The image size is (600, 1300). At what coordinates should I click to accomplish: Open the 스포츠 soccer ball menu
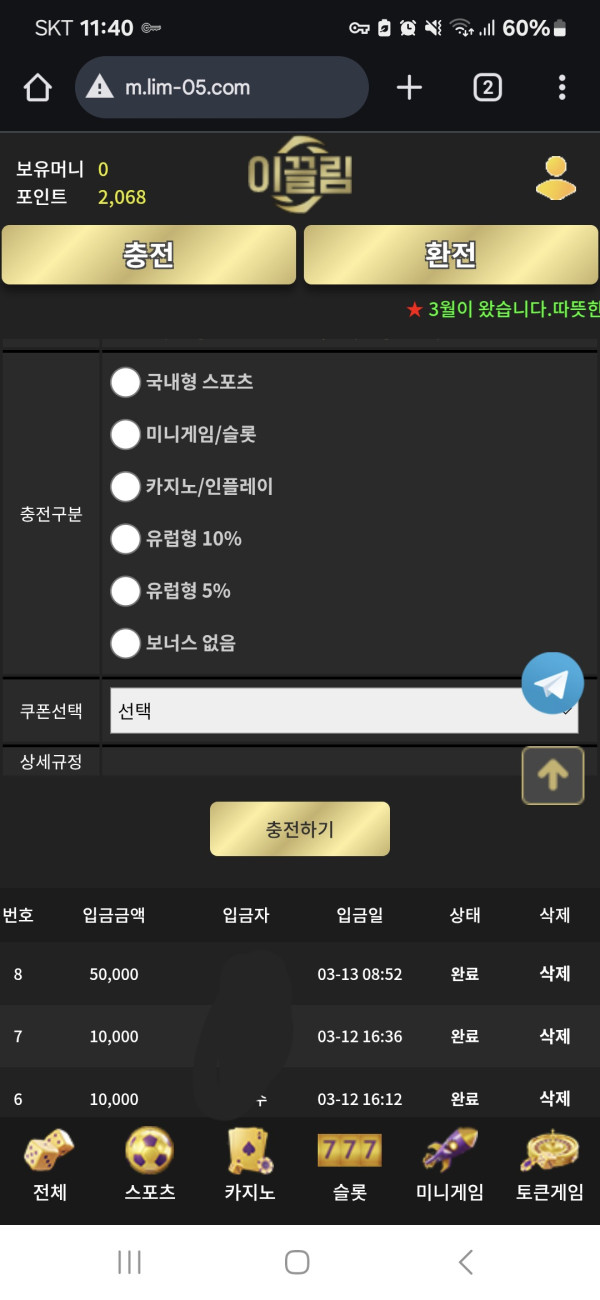click(x=150, y=1151)
